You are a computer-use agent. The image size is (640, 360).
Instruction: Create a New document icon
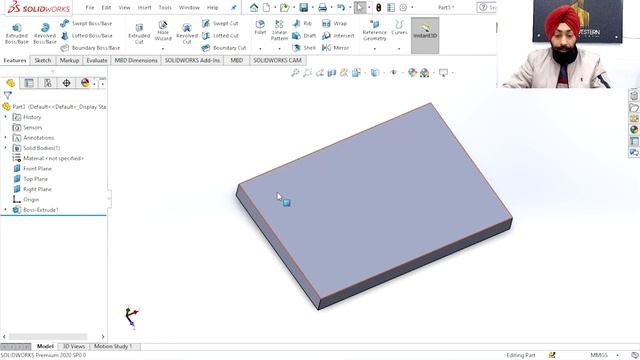pos(266,7)
